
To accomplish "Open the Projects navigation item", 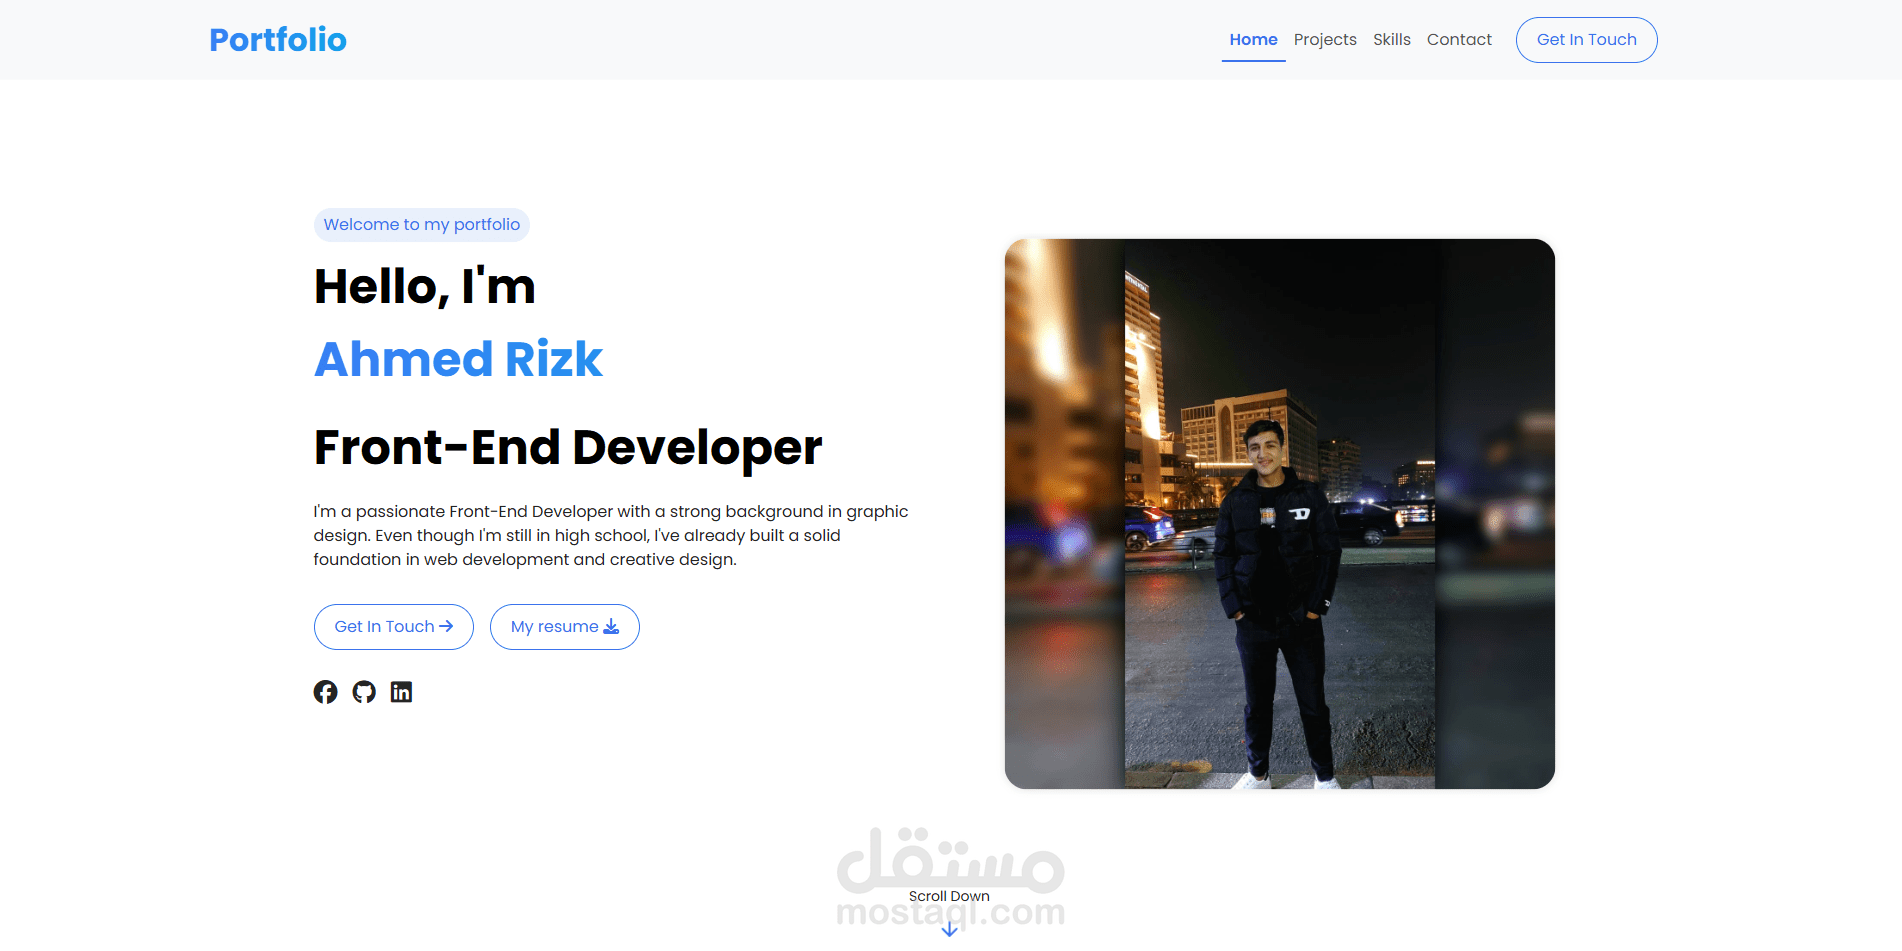I will coord(1325,39).
